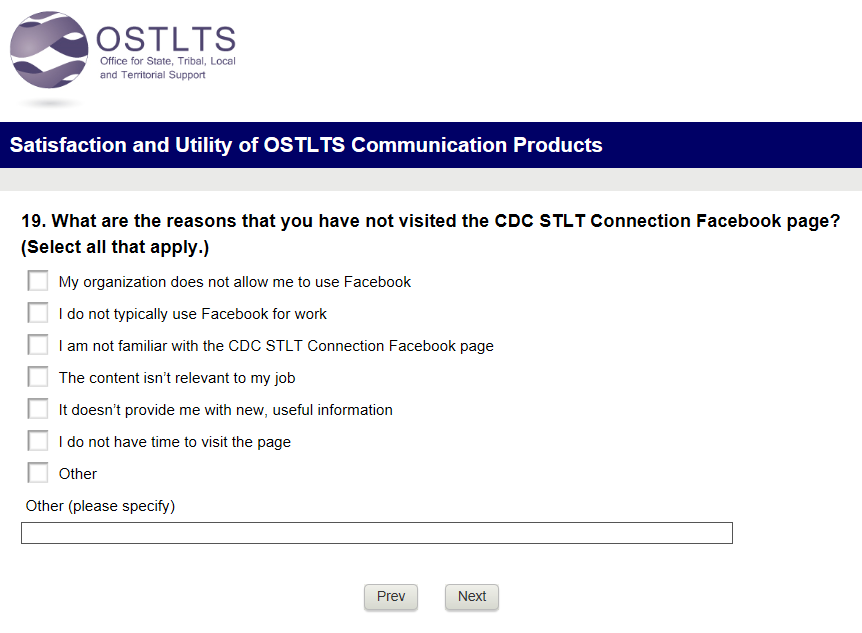Tick checkbox beside not typically using Facebook
Screen dimensions: 862x633
pyautogui.click(x=38, y=313)
